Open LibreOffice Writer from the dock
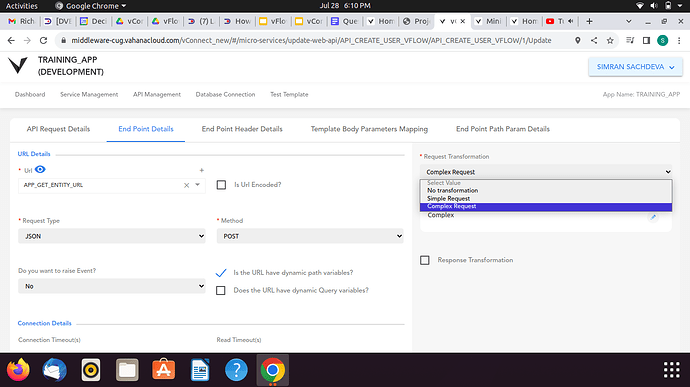 [x=200, y=370]
